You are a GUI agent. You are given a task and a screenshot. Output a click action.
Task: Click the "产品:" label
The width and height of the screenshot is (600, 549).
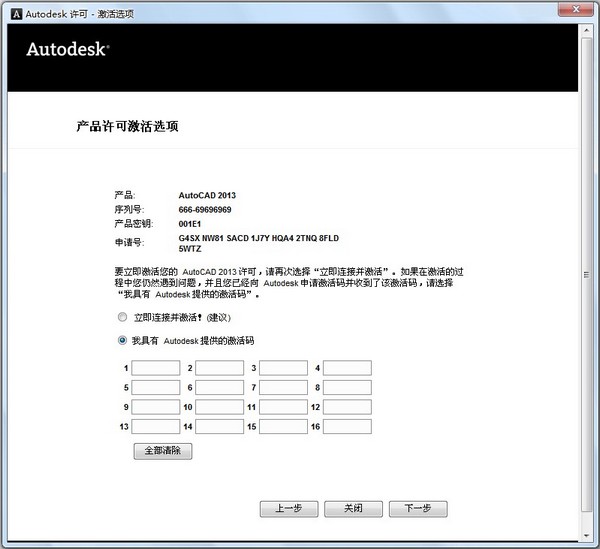(x=124, y=195)
